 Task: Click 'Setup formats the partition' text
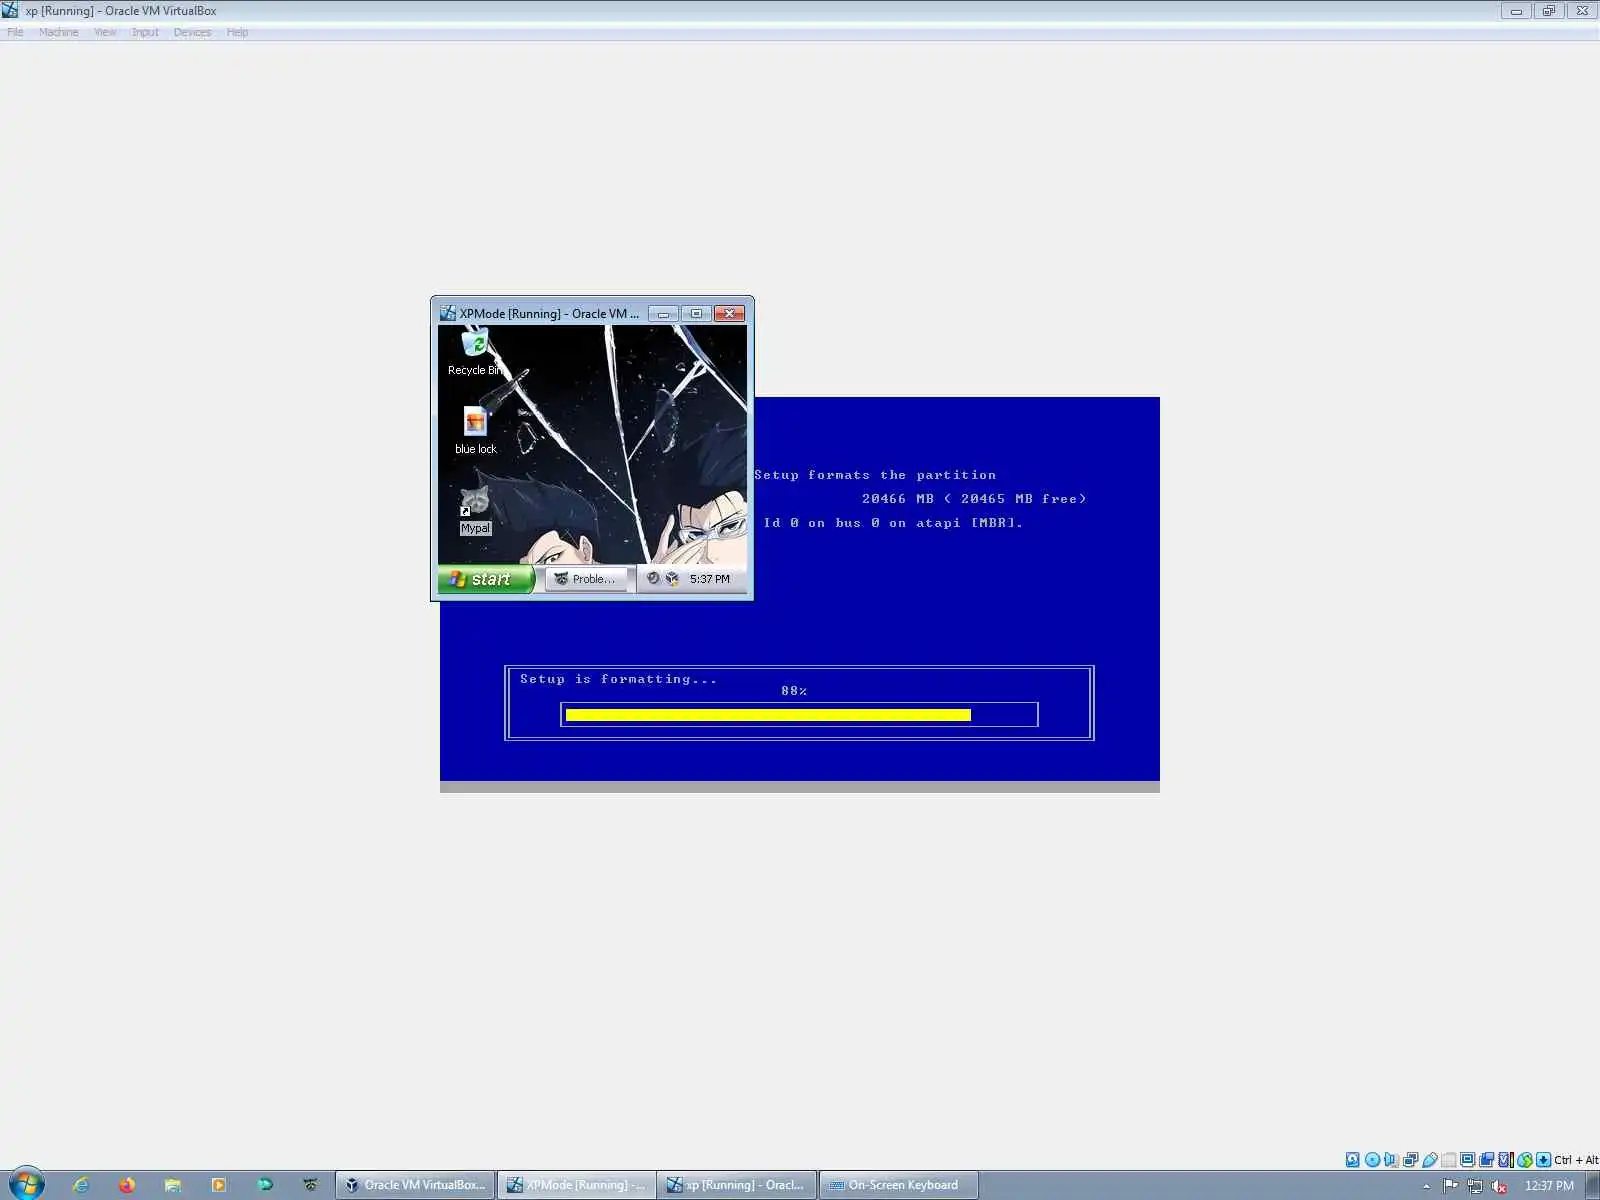pyautogui.click(x=875, y=475)
